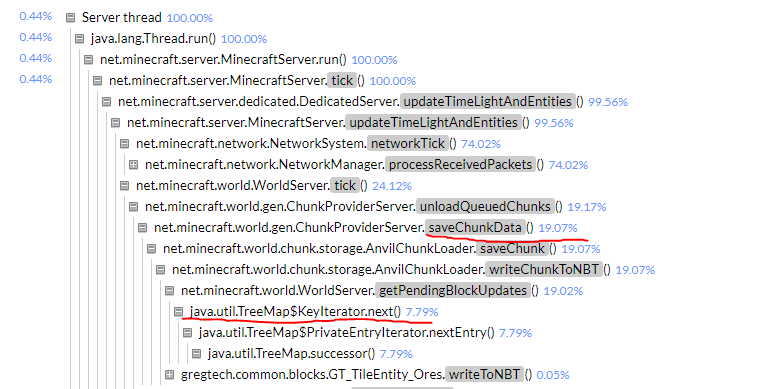Viewport: 769px width, 389px height.
Task: Click the processReceivedPackets method name
Action: [461, 164]
